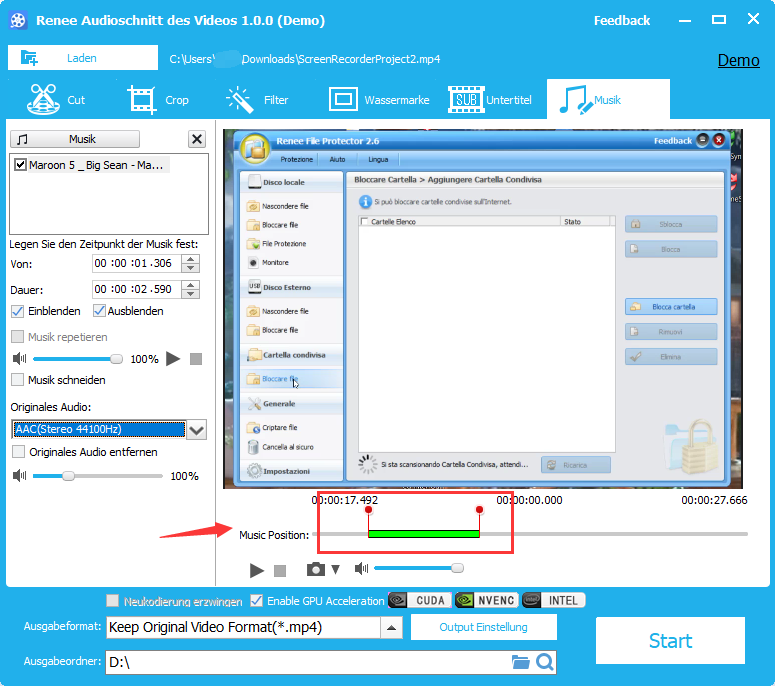Click original audio speaker icon
The width and height of the screenshot is (775, 686).
pos(19,475)
